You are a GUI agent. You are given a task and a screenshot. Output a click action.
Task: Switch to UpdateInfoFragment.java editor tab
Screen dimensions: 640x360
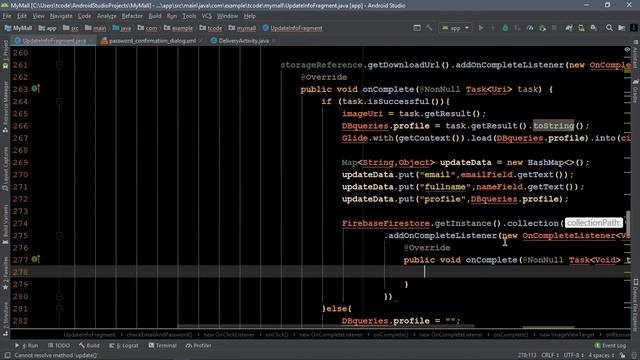click(x=54, y=41)
